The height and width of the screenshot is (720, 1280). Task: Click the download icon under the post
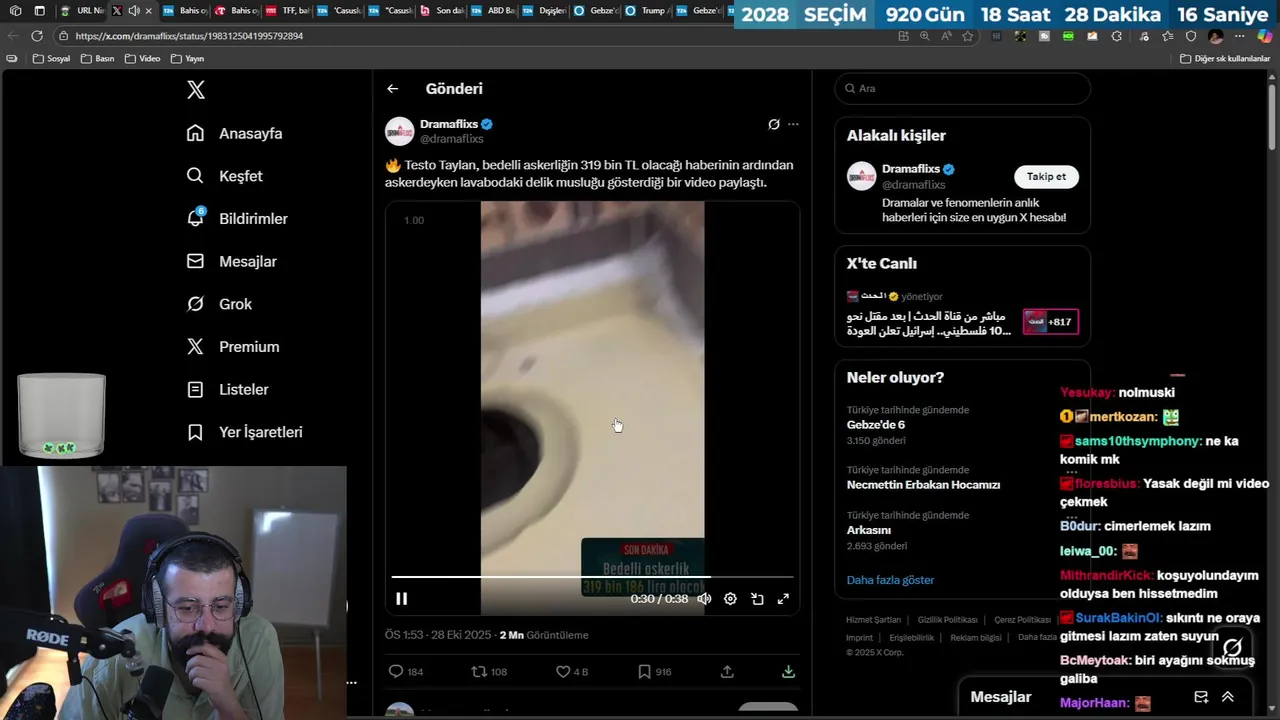(788, 672)
